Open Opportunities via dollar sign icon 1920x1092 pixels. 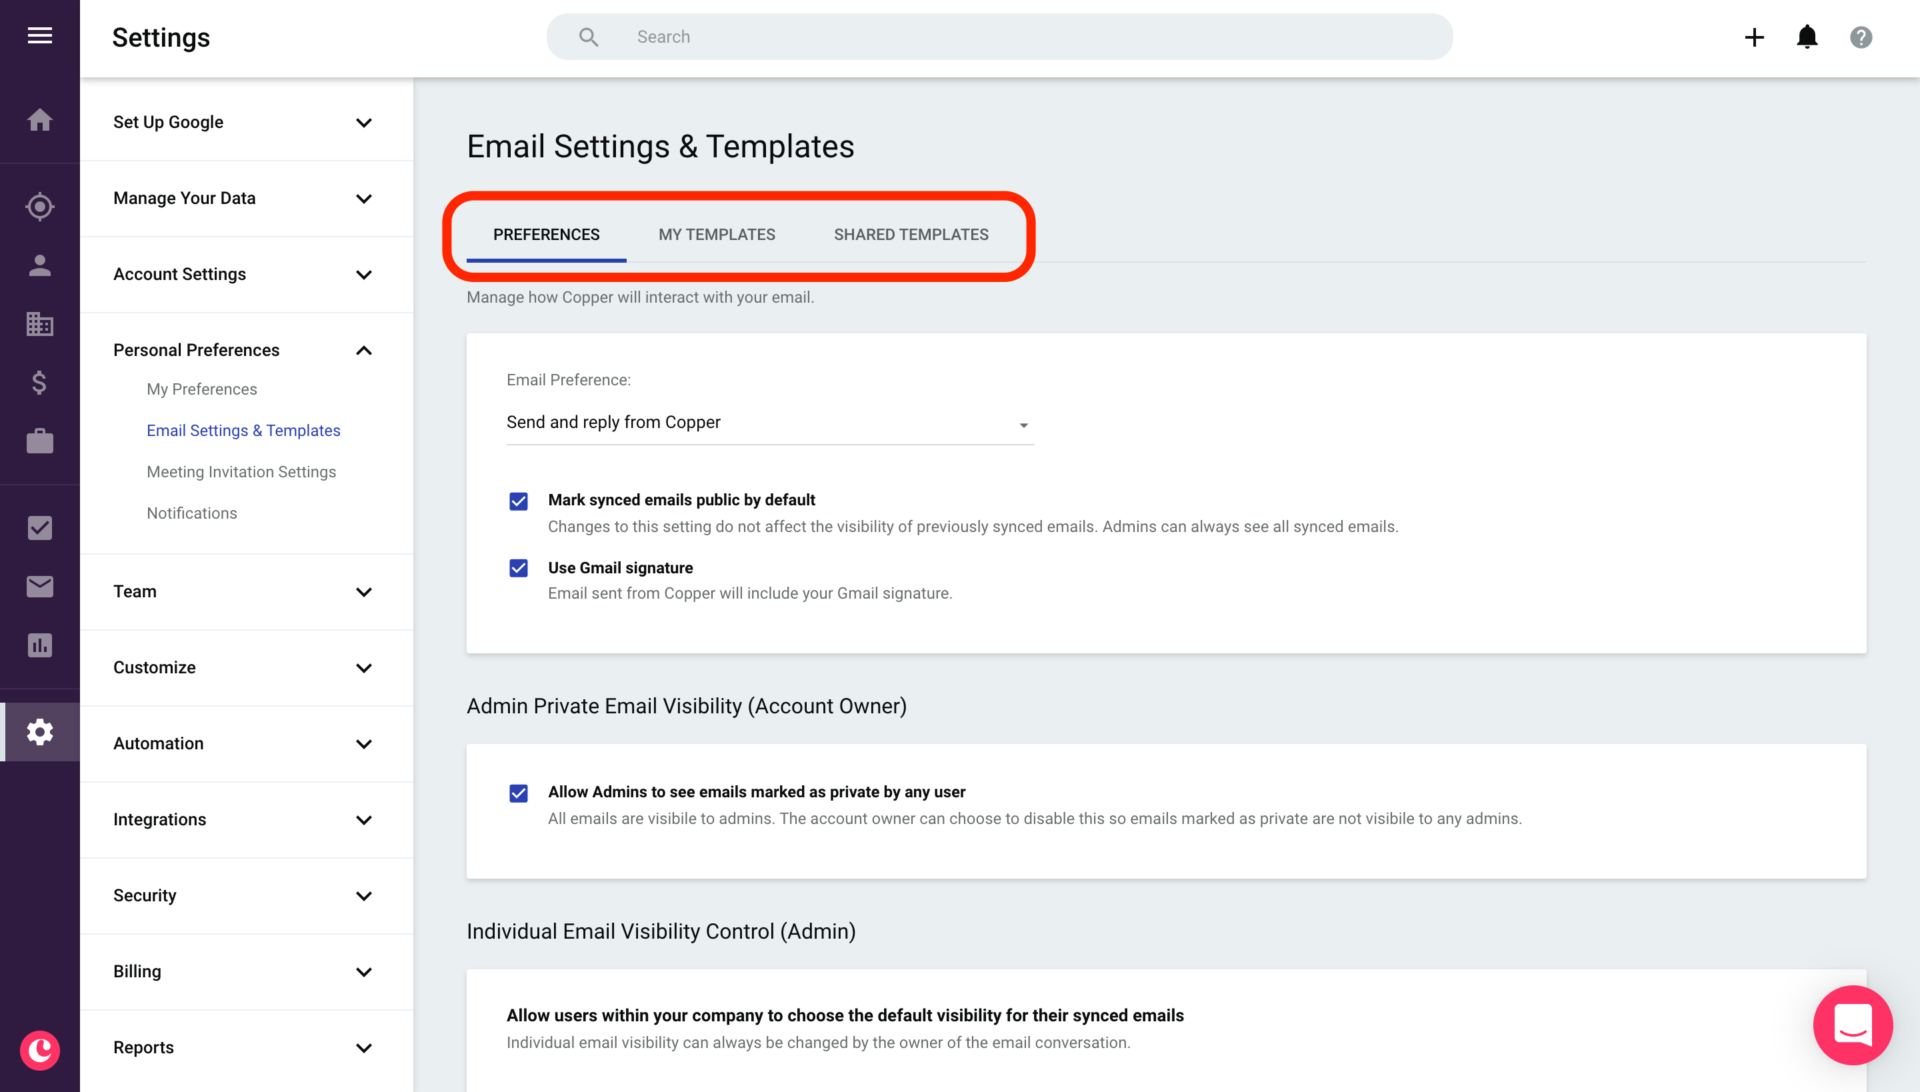[x=40, y=382]
